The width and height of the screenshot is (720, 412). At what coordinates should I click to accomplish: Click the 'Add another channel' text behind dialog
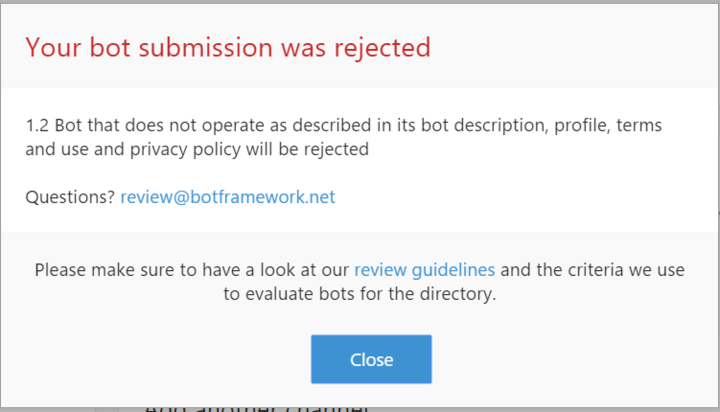point(255,407)
